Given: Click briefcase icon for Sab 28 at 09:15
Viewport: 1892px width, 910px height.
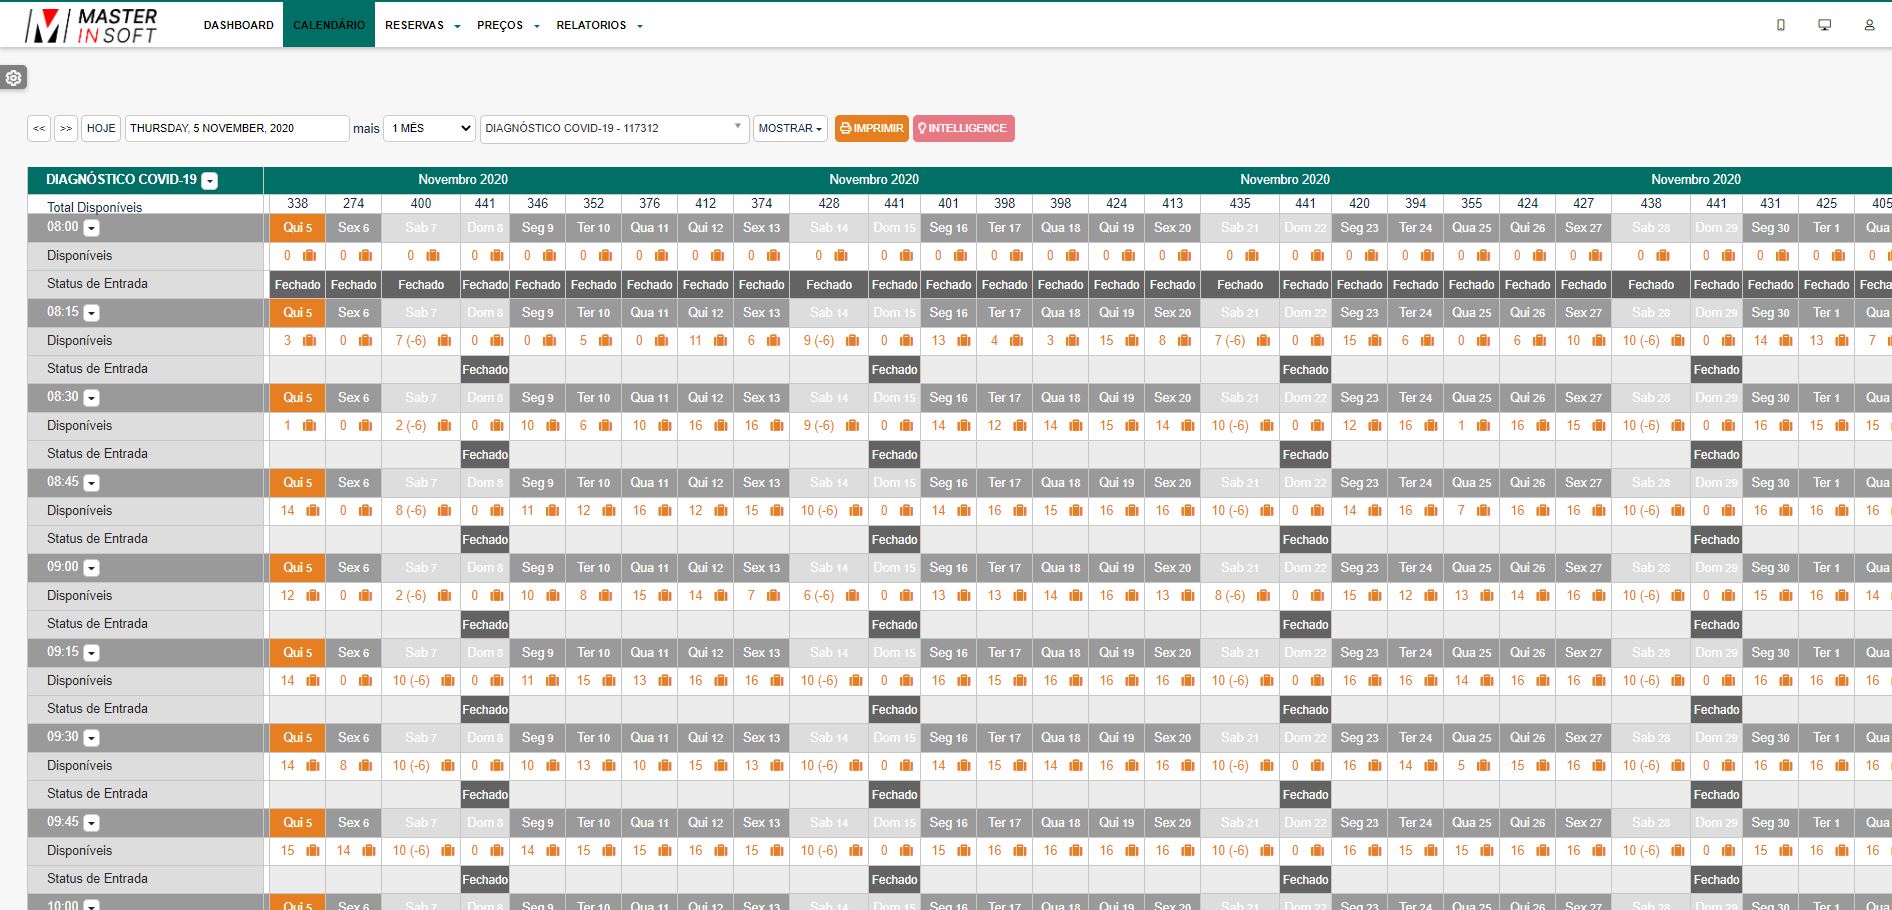Looking at the screenshot, I should pyautogui.click(x=1678, y=681).
